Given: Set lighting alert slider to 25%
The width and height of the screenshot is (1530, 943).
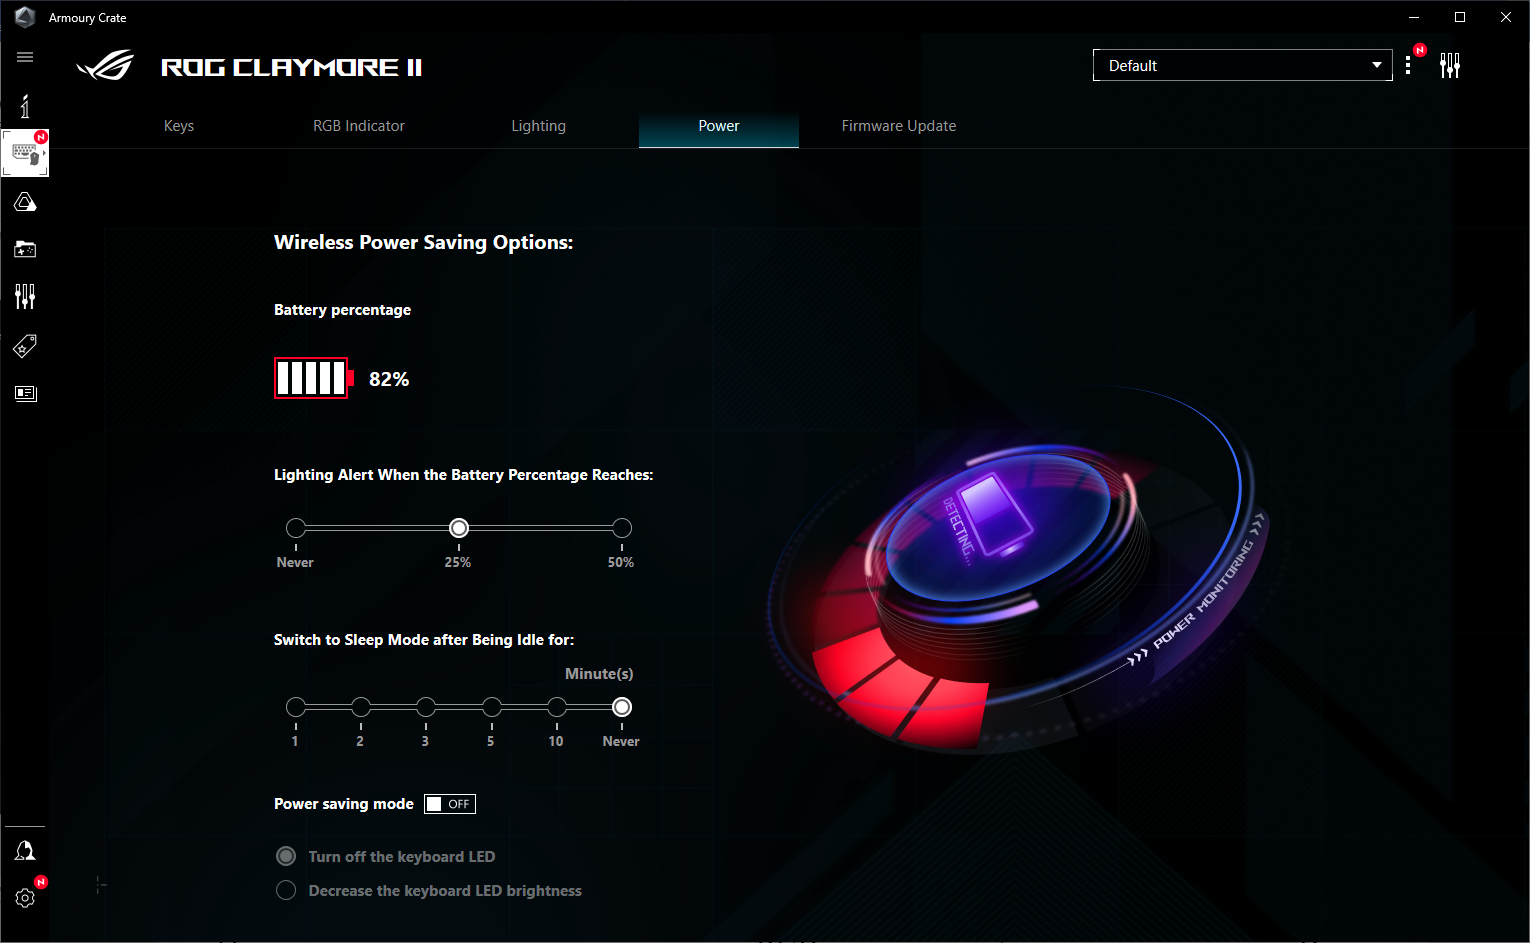Looking at the screenshot, I should [x=459, y=528].
